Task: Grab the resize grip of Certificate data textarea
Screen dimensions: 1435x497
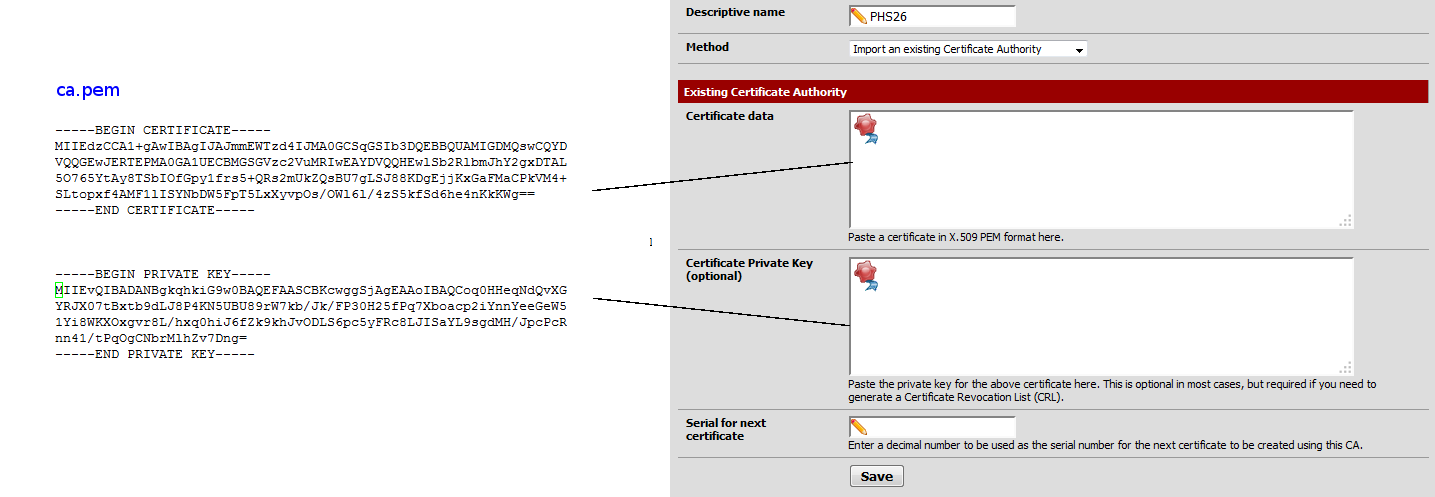Action: tap(1345, 221)
